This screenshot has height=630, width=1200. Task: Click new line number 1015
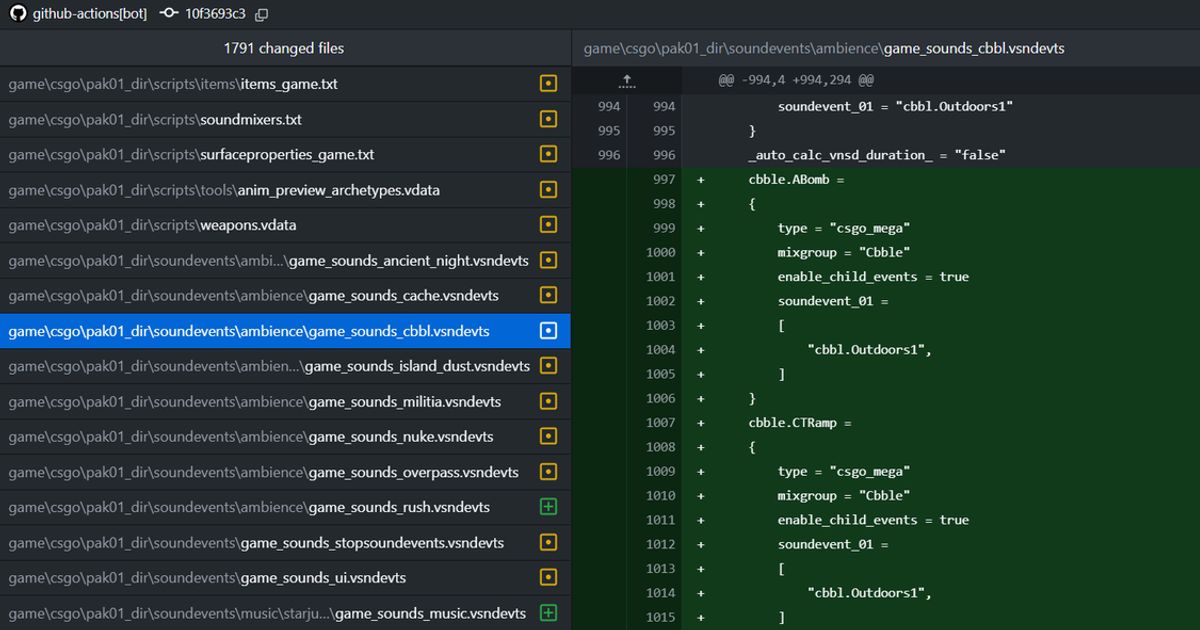[x=661, y=617]
